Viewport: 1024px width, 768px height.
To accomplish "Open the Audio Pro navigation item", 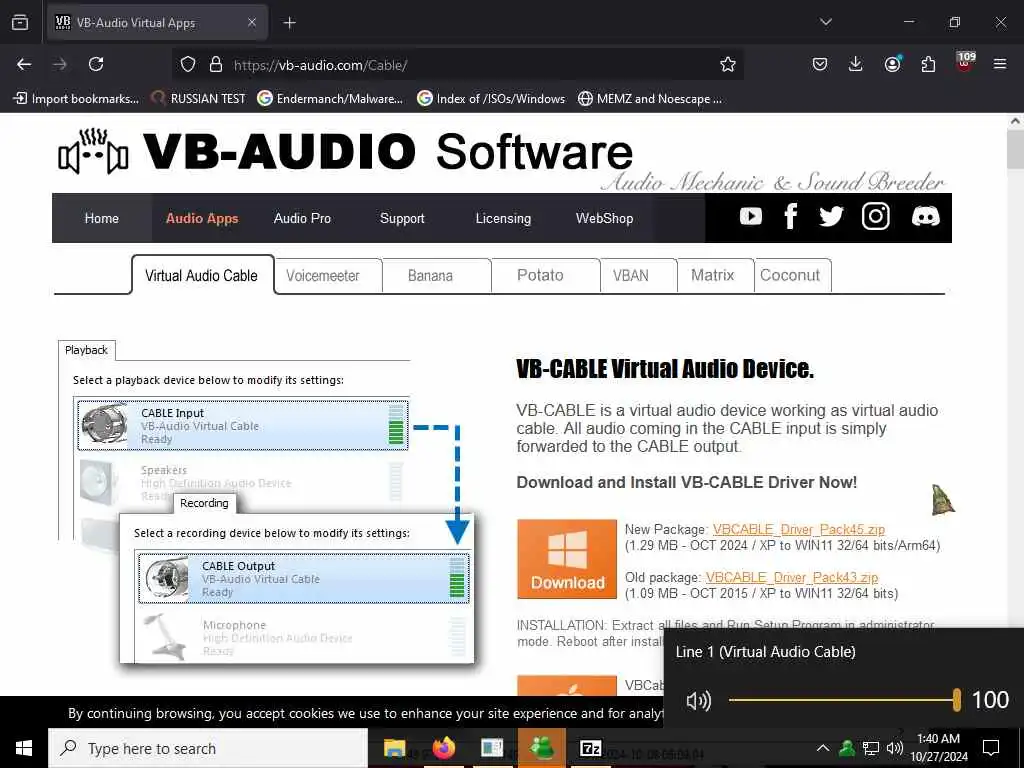I will pyautogui.click(x=302, y=218).
